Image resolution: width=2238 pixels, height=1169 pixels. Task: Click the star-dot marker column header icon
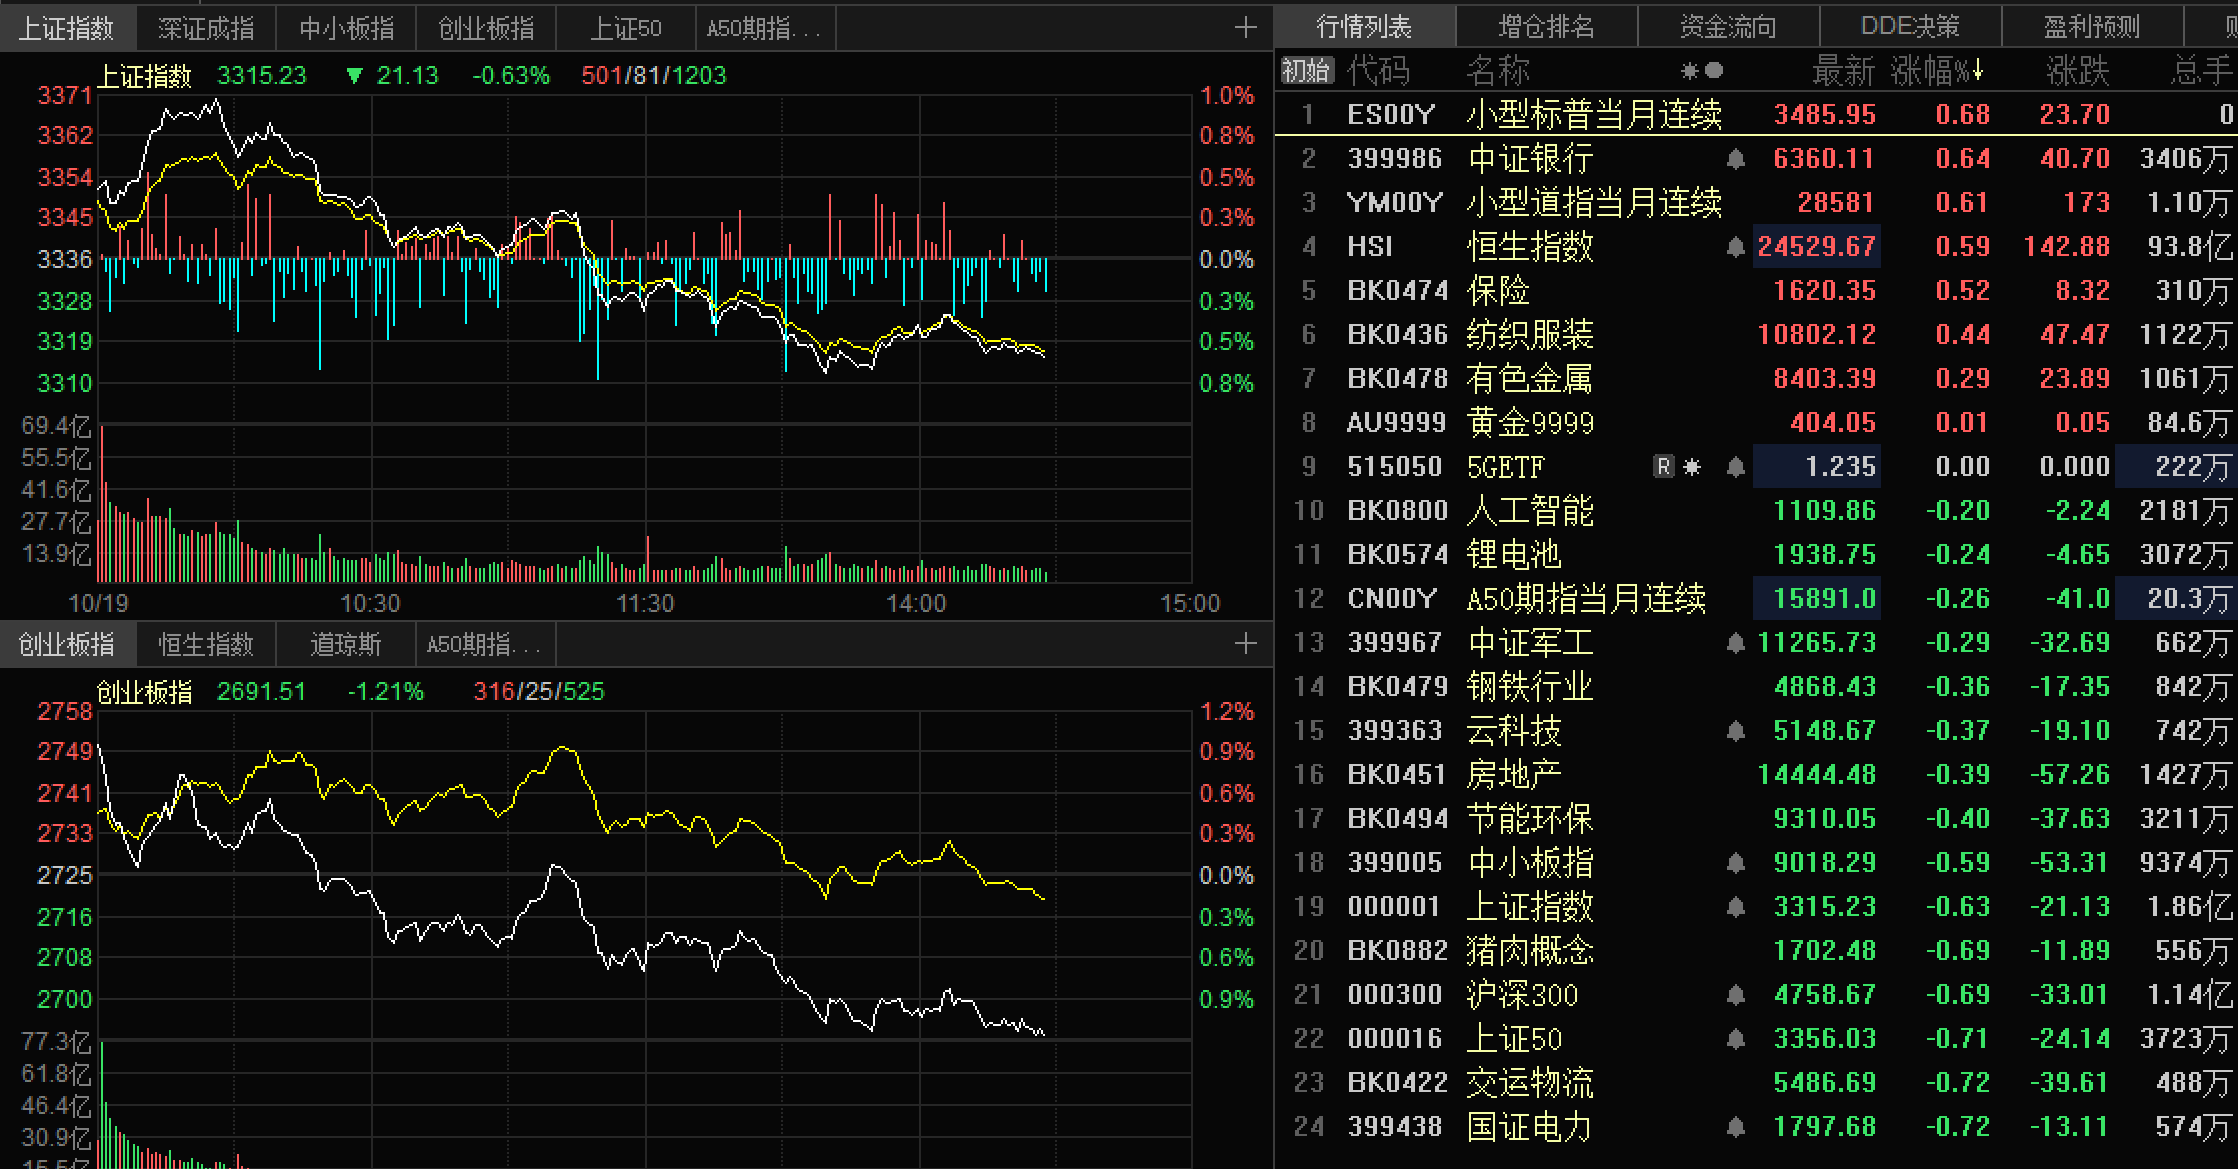pyautogui.click(x=1702, y=71)
